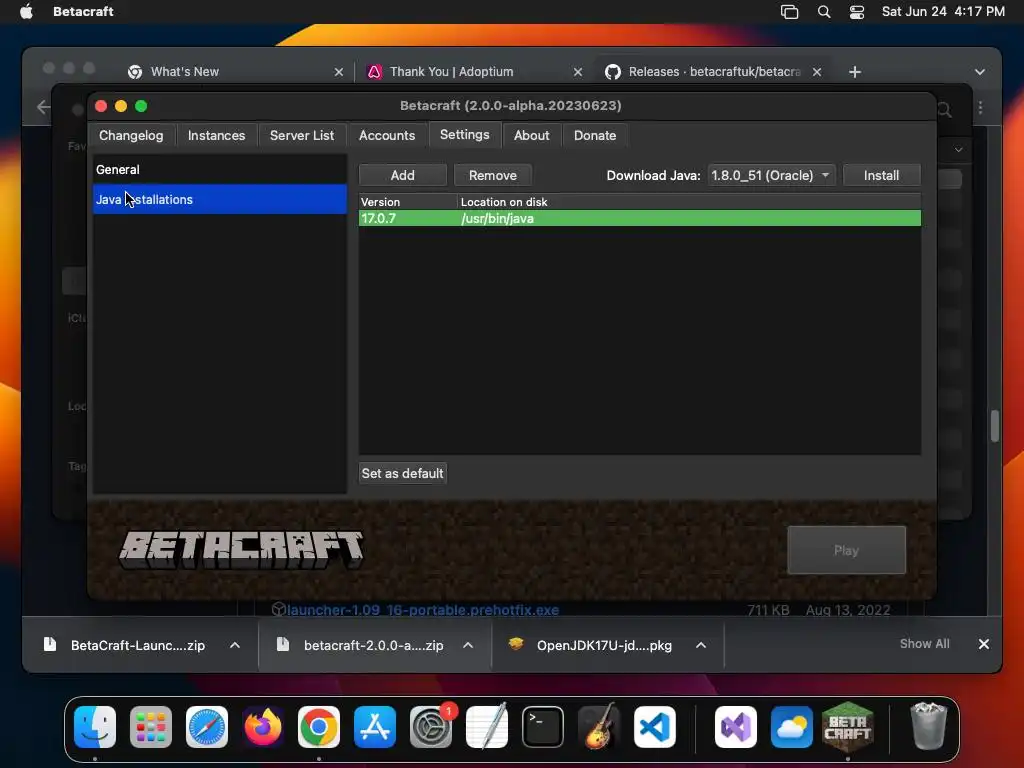Open GarageBand in the dock
Screen dimensions: 1024x768
click(599, 727)
